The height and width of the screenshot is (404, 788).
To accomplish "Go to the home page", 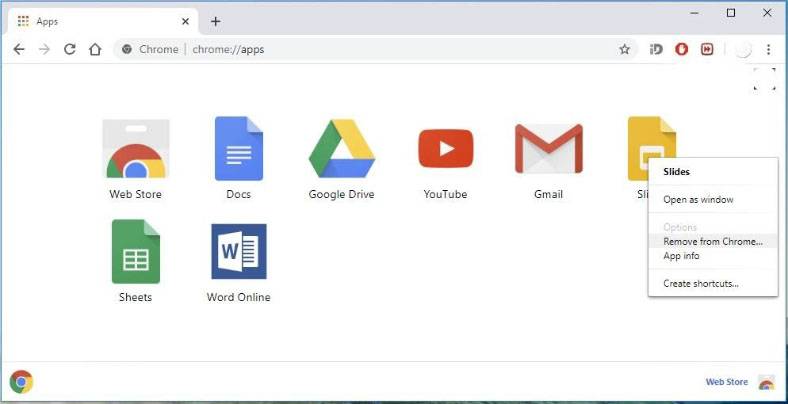I will [x=95, y=49].
